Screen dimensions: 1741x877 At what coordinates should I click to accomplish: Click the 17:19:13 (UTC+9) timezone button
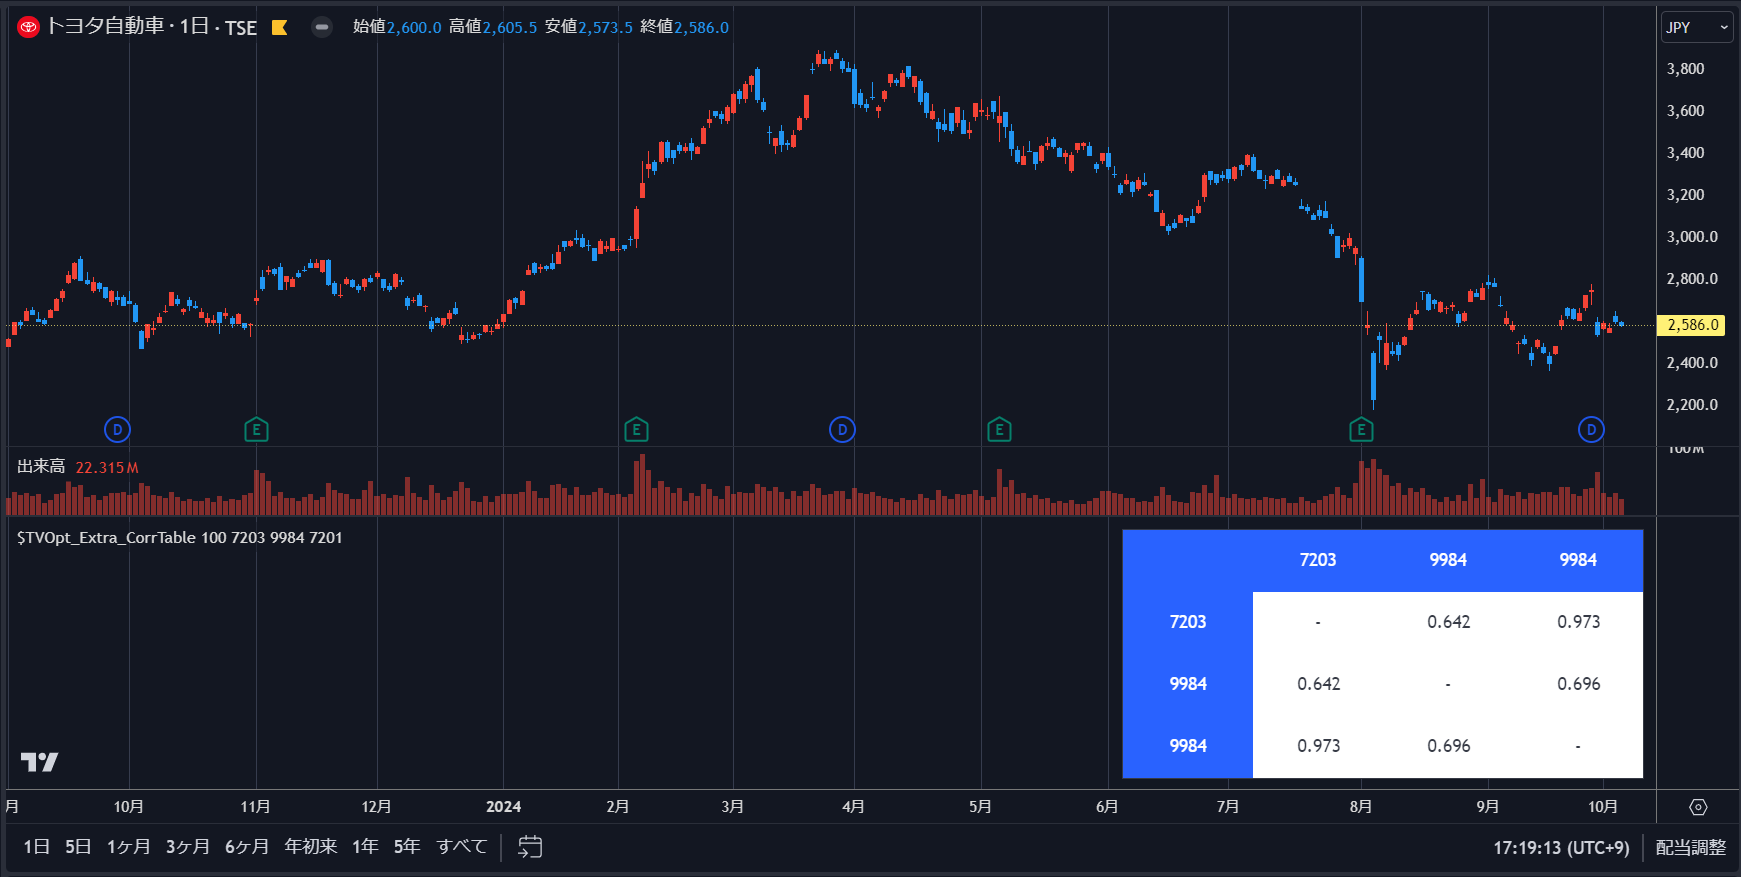click(x=1561, y=848)
